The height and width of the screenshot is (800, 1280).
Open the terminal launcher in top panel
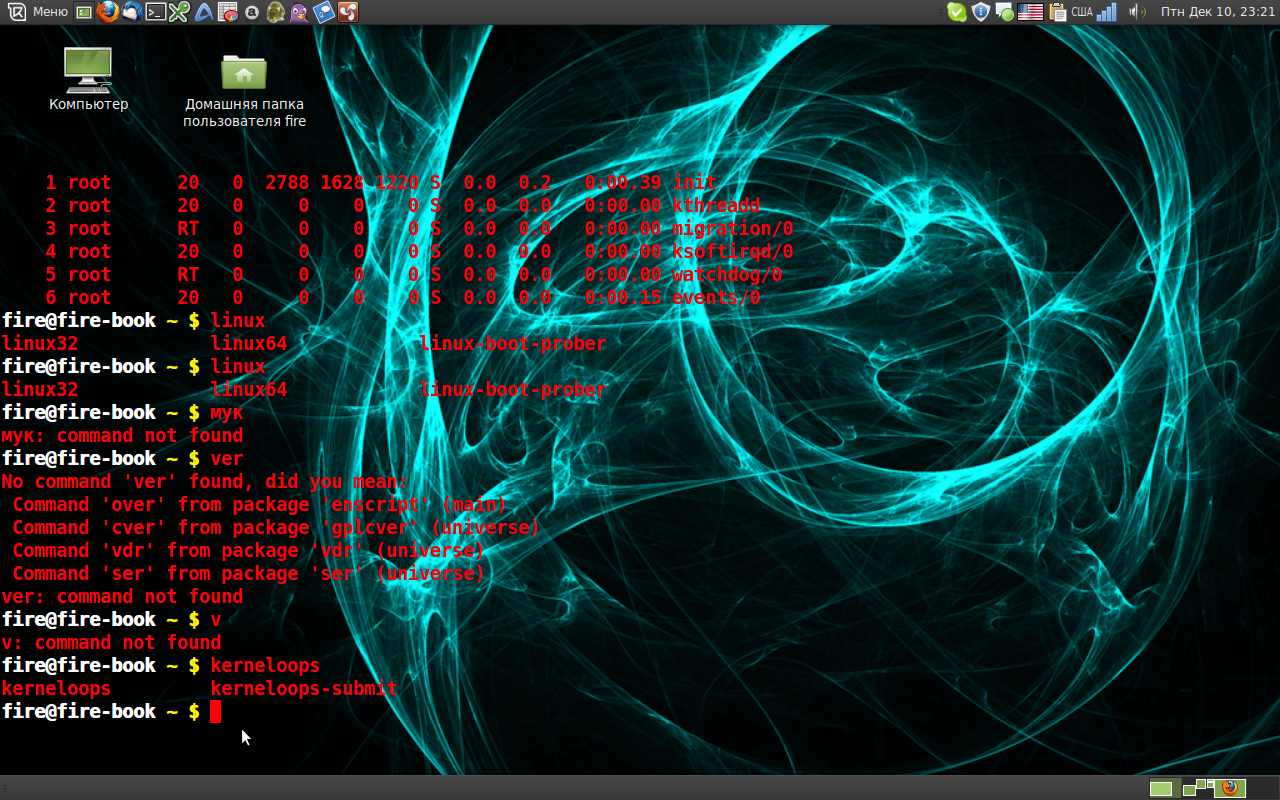(x=156, y=12)
